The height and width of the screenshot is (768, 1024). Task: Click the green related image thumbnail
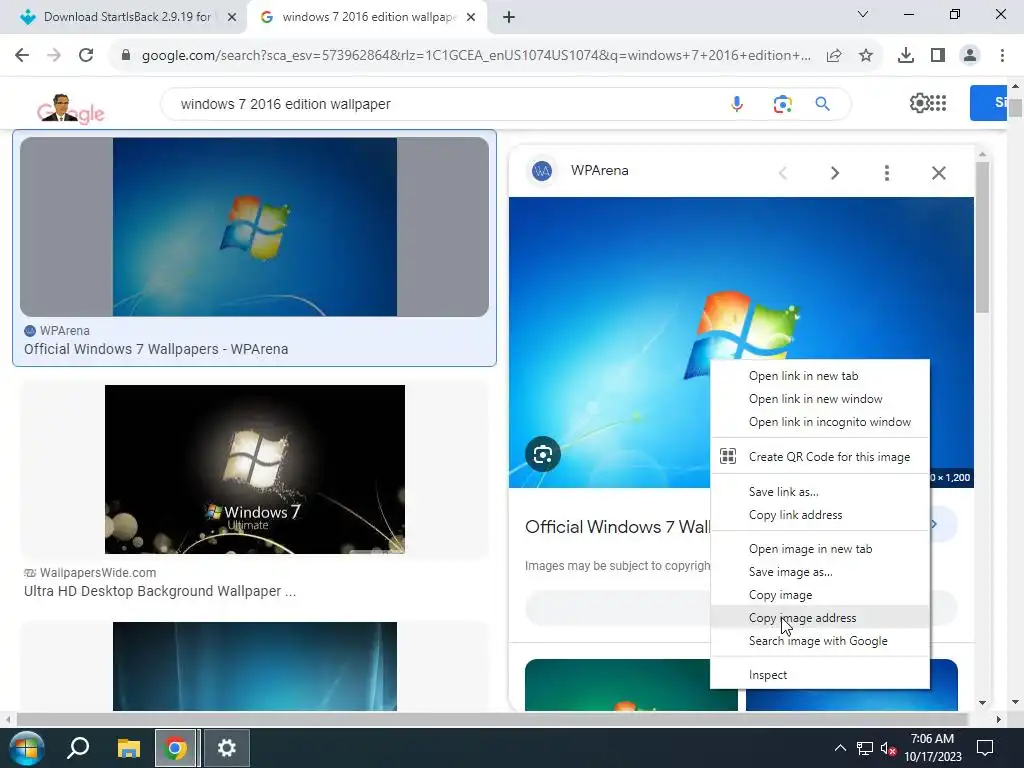pyautogui.click(x=630, y=684)
